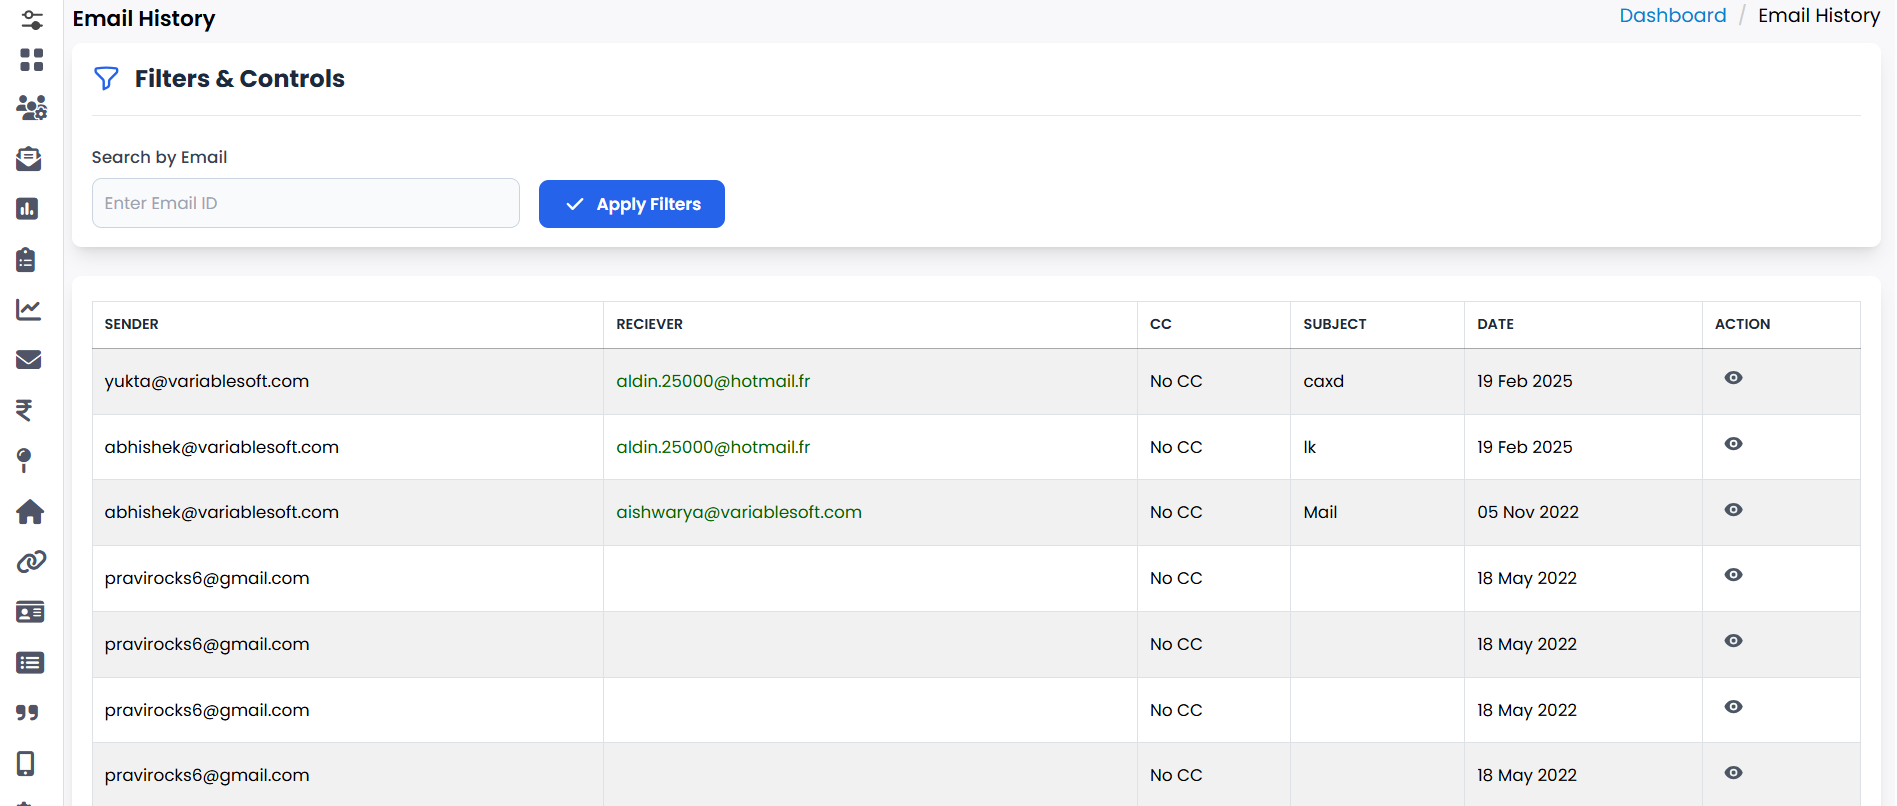Image resolution: width=1897 pixels, height=806 pixels.
Task: Focus the Enter Email ID field
Action: click(x=306, y=203)
